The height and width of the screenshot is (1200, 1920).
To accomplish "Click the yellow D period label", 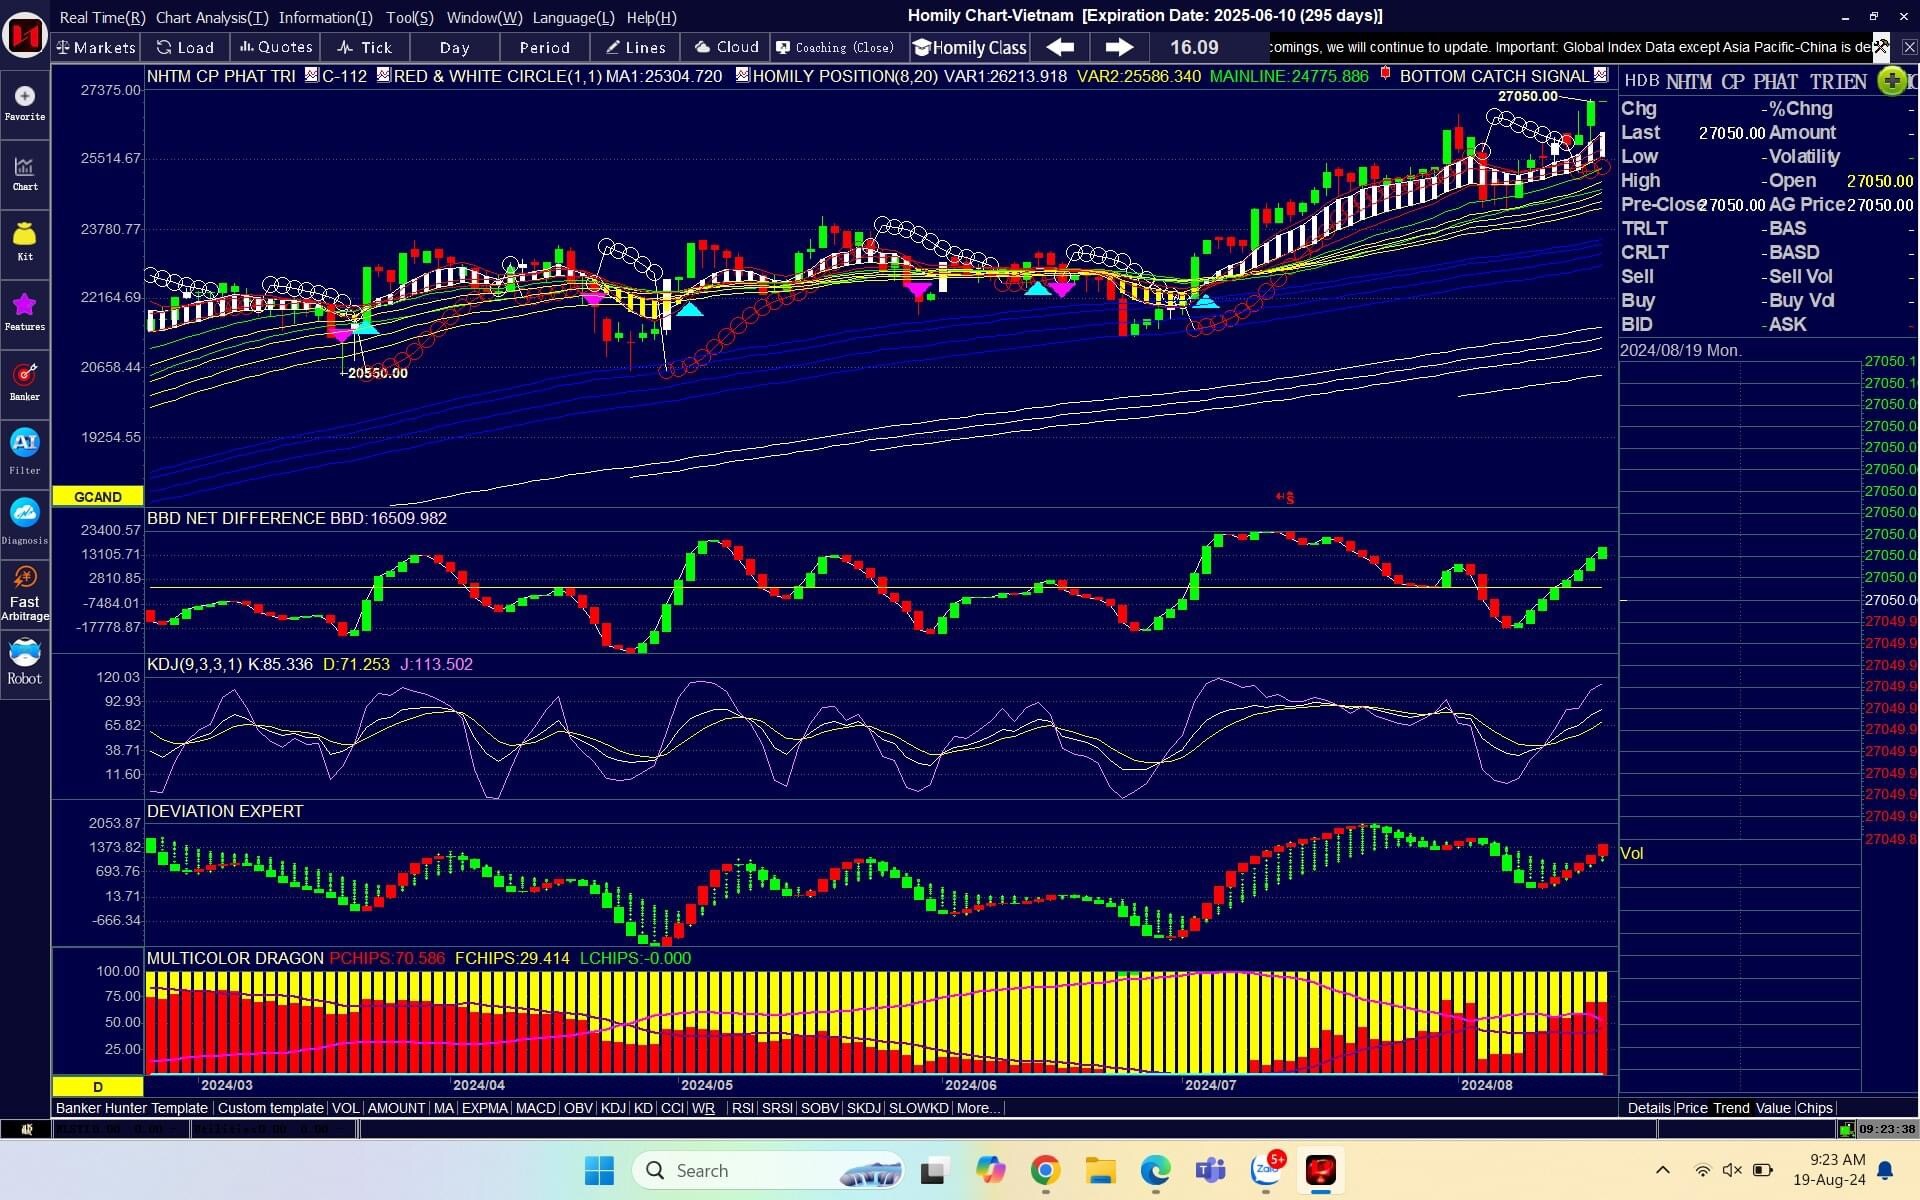I will pos(98,1086).
